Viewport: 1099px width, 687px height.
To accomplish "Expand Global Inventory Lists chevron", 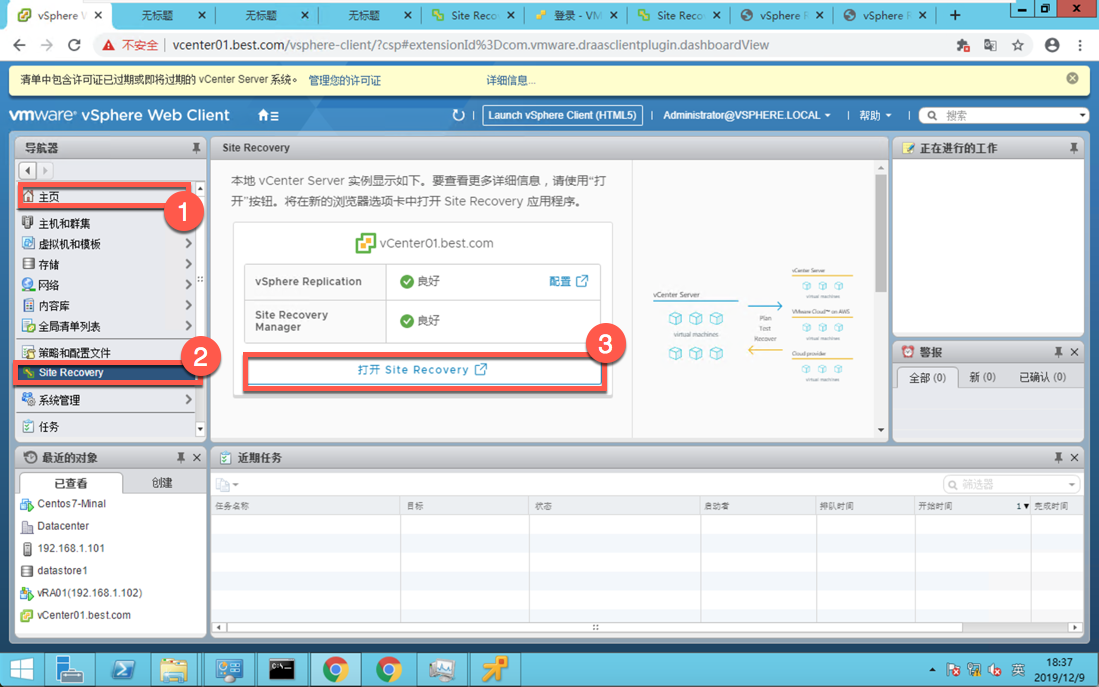I will click(188, 325).
